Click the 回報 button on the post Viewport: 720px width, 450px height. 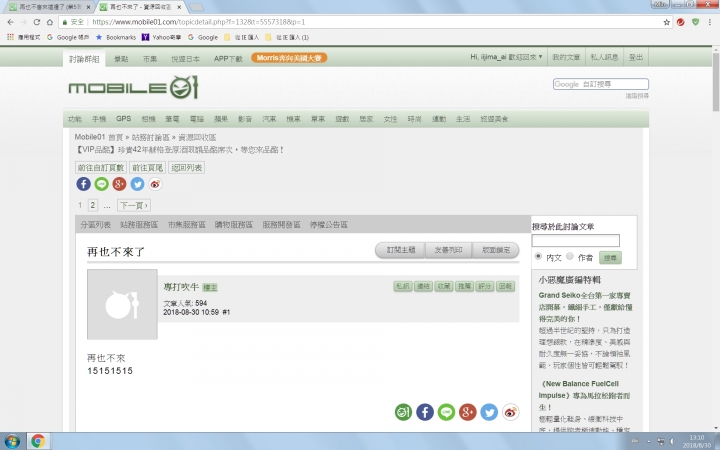click(505, 286)
